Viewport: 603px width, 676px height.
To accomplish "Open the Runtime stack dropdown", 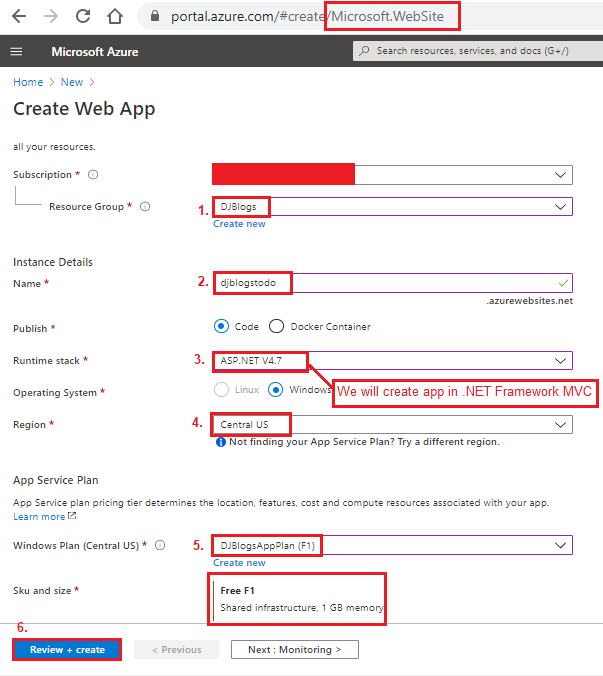I will 392,361.
